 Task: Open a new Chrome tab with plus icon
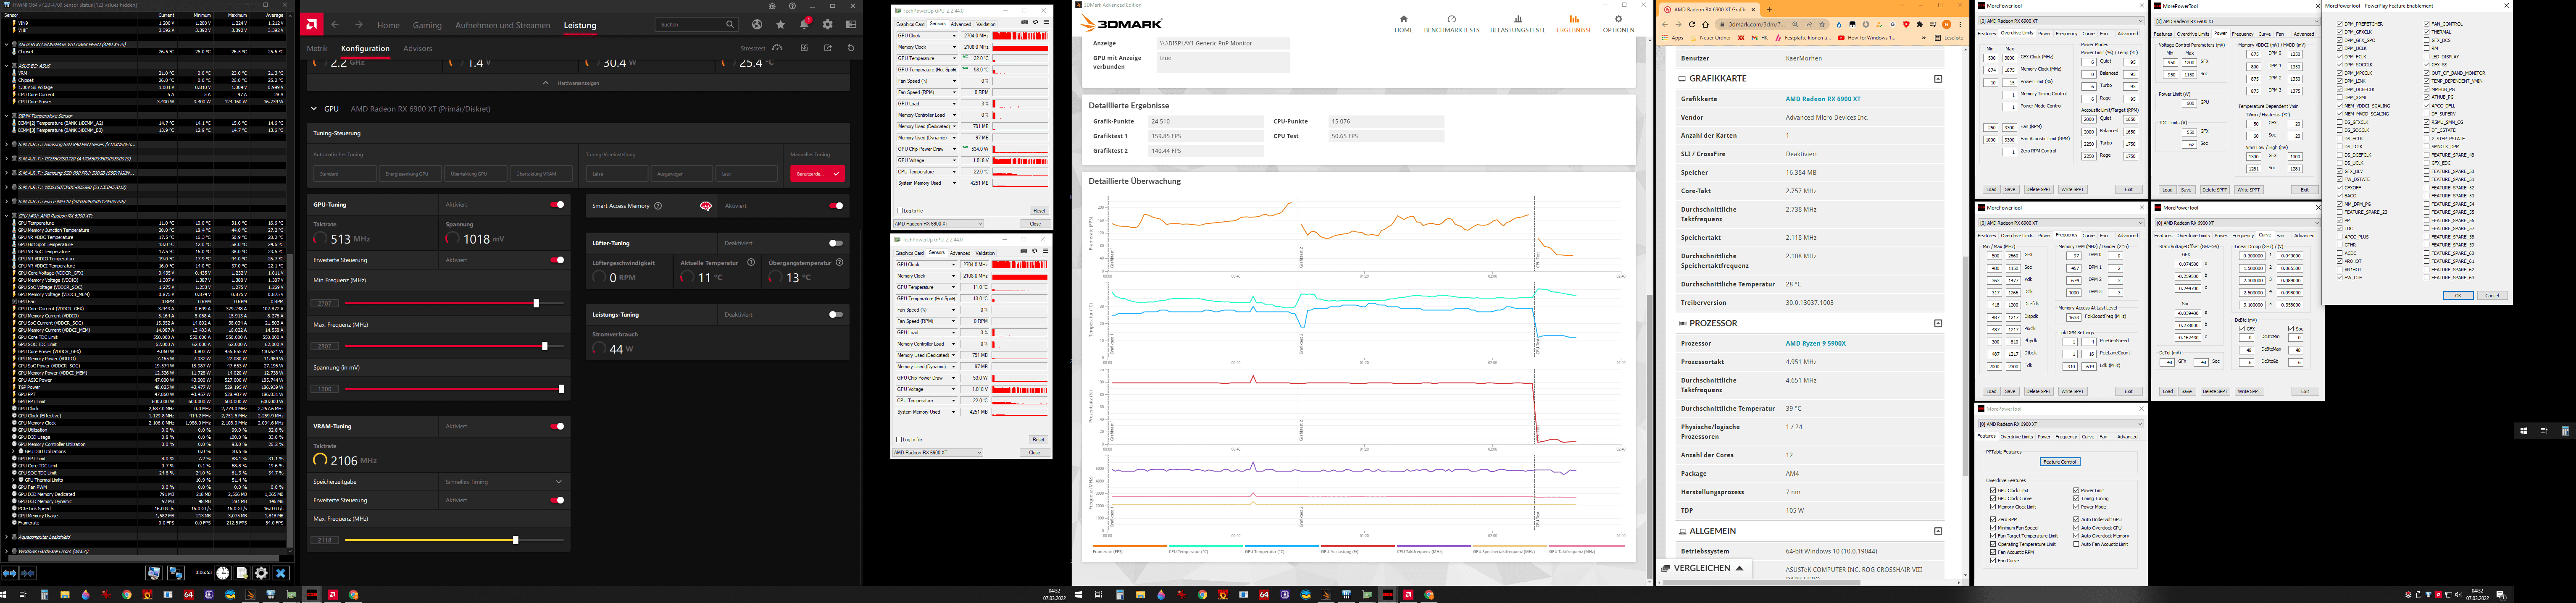point(1769,10)
